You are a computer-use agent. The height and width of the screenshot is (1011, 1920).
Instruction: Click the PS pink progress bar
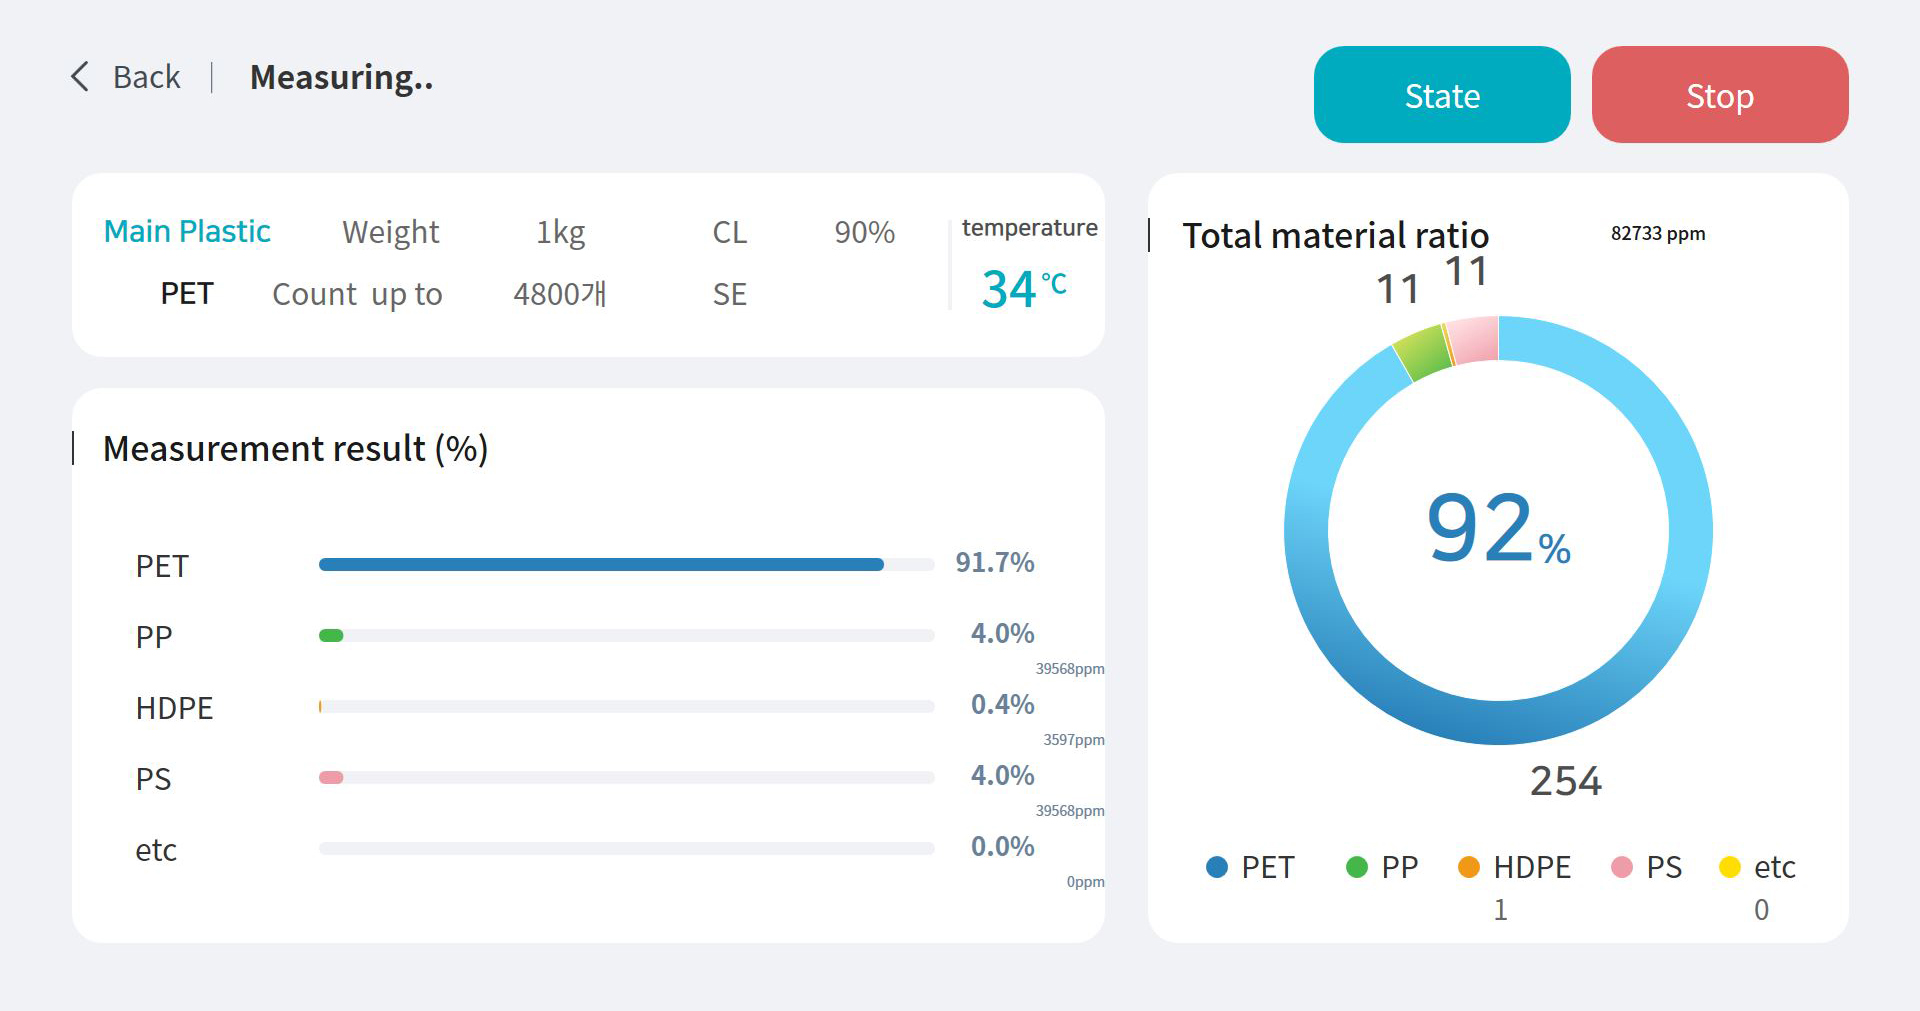[331, 778]
